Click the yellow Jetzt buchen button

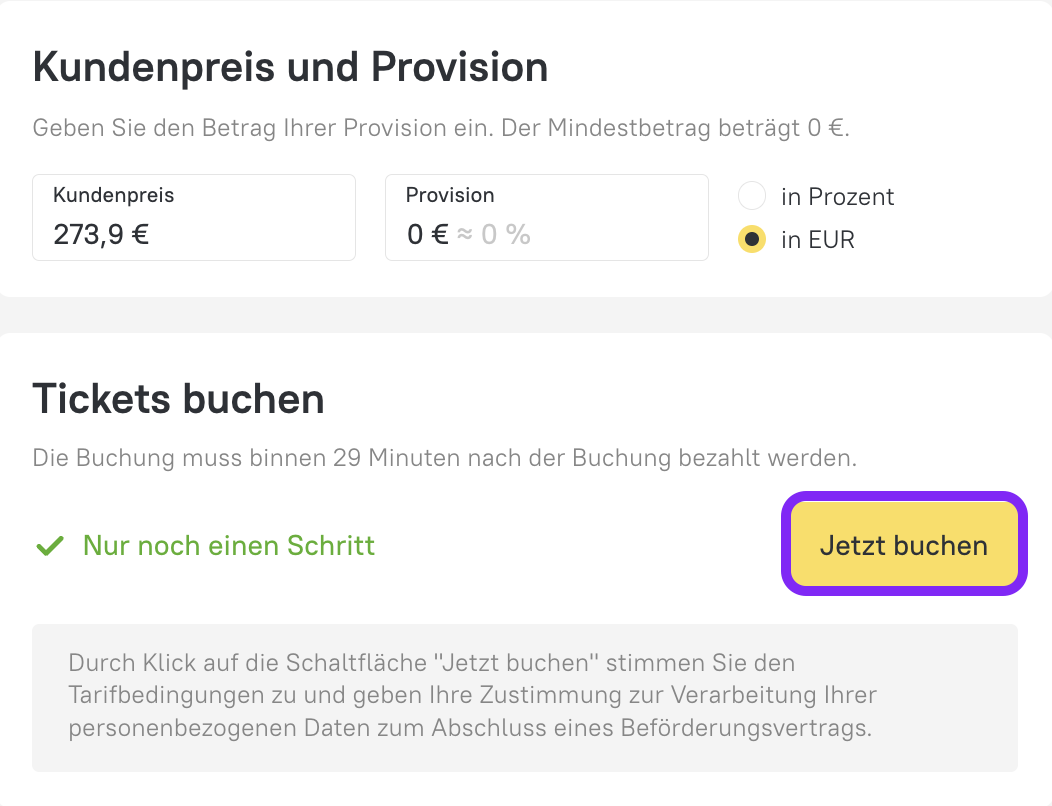(903, 546)
